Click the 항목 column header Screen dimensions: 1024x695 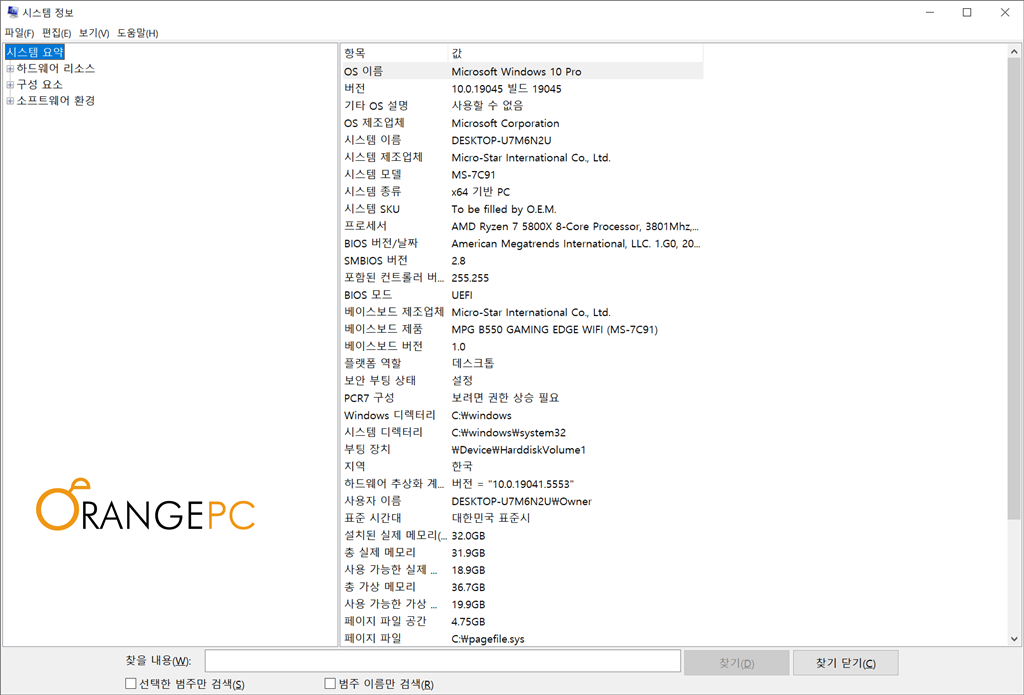(394, 54)
